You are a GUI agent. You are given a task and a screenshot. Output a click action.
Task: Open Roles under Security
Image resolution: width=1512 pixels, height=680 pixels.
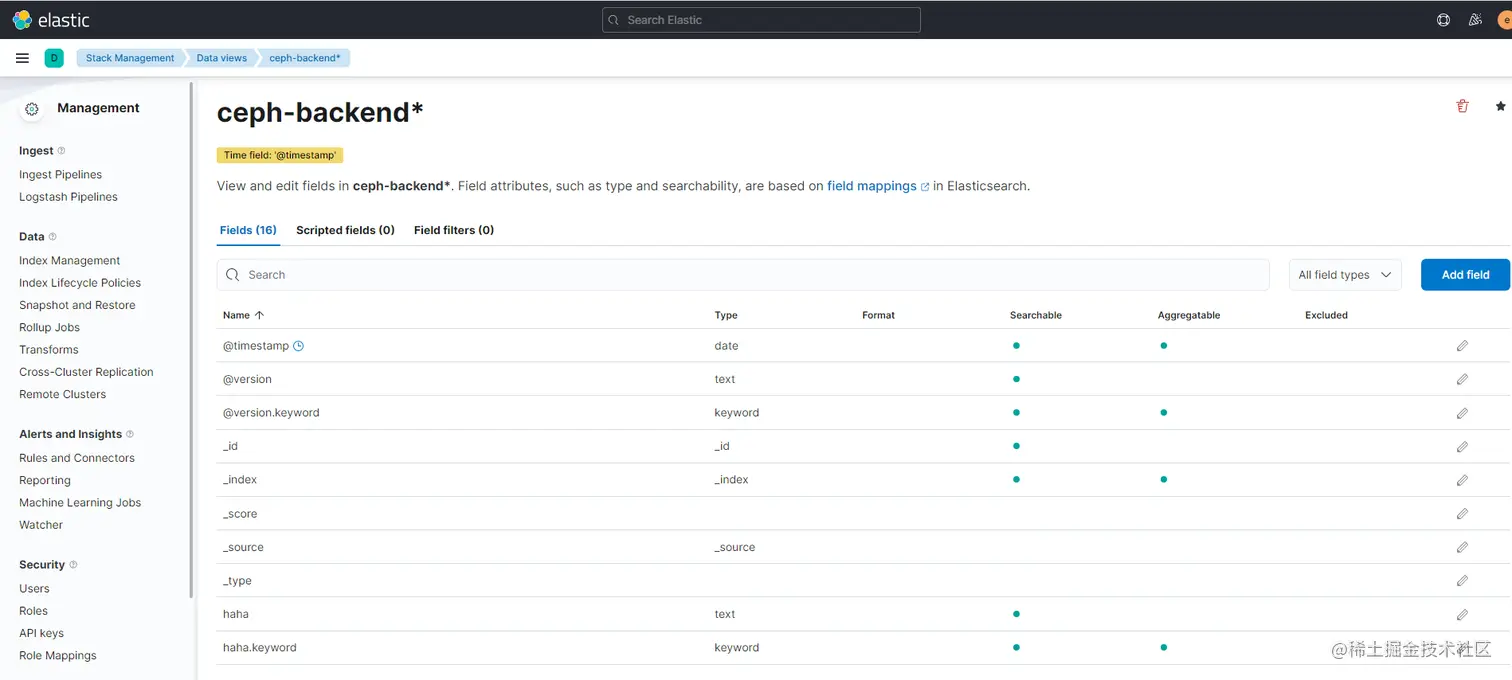coord(33,611)
